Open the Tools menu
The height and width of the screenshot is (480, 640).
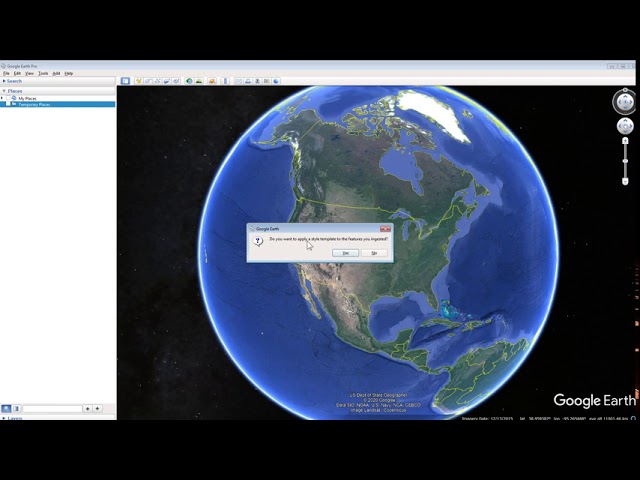(43, 73)
